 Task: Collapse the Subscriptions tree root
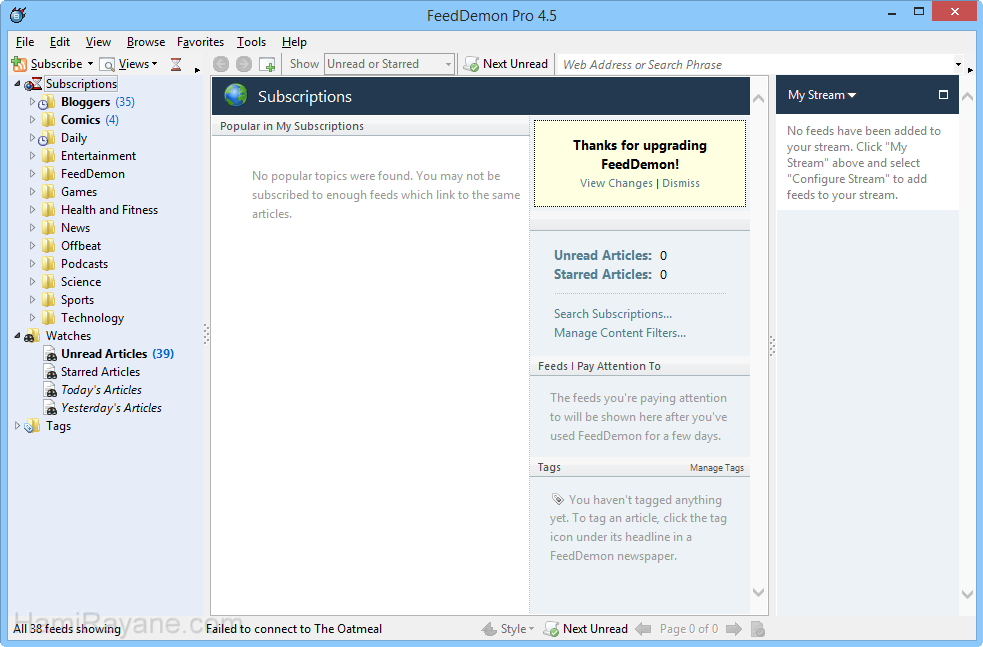(18, 84)
